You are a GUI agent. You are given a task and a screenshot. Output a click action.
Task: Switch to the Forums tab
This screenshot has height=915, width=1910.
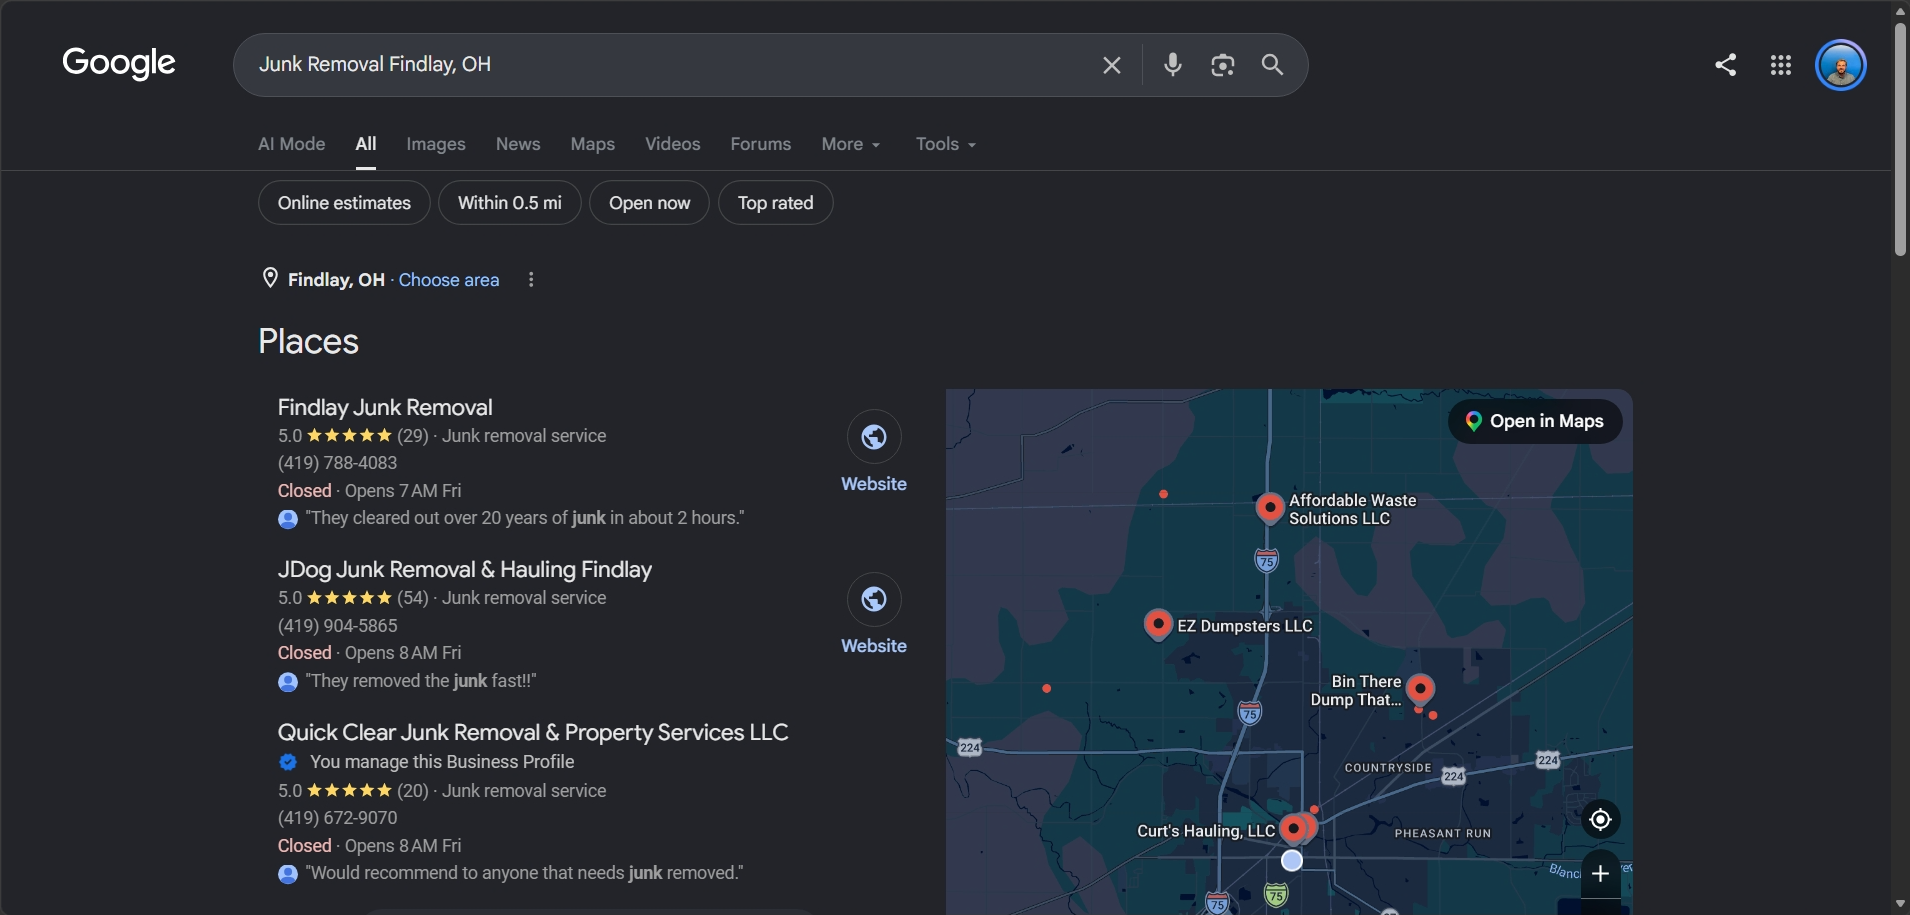pyautogui.click(x=761, y=144)
